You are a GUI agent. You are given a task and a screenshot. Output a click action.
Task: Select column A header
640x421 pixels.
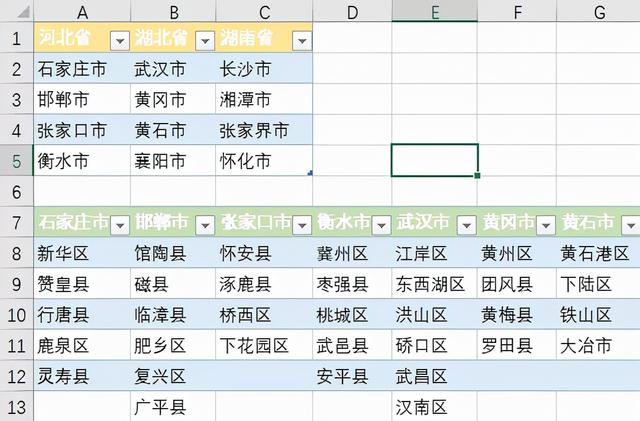click(82, 12)
